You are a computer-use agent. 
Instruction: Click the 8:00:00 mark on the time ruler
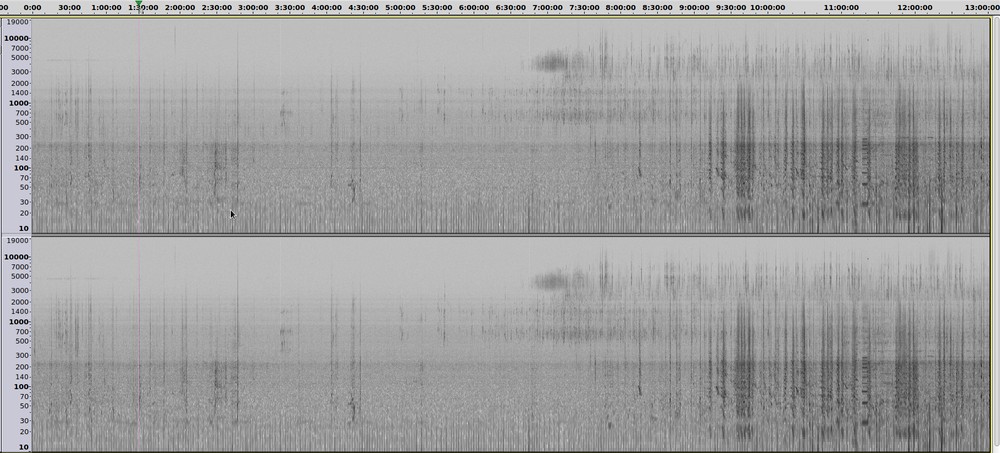pyautogui.click(x=620, y=7)
